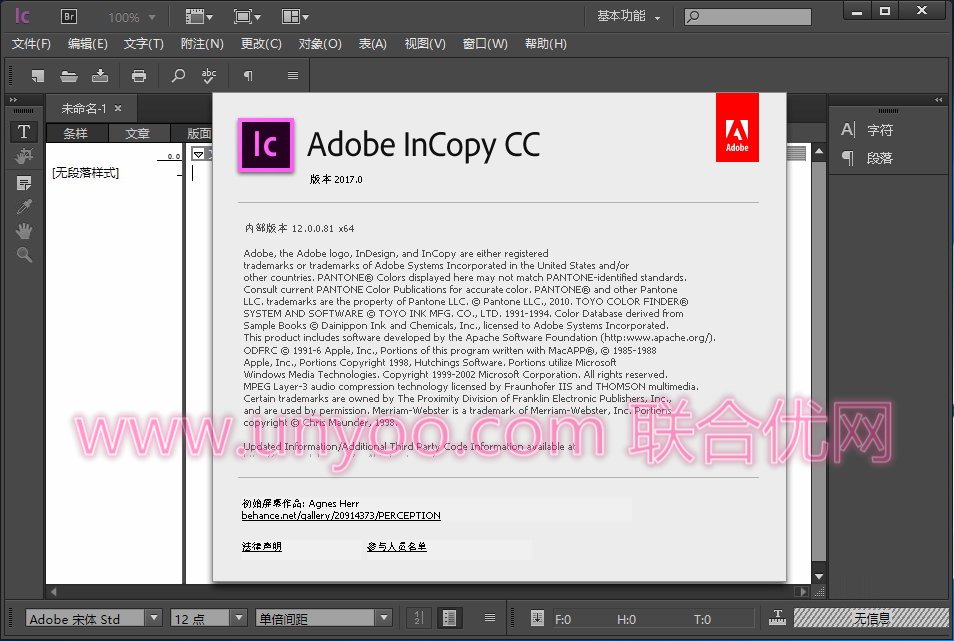Open the 文件(F) menu

(x=31, y=44)
